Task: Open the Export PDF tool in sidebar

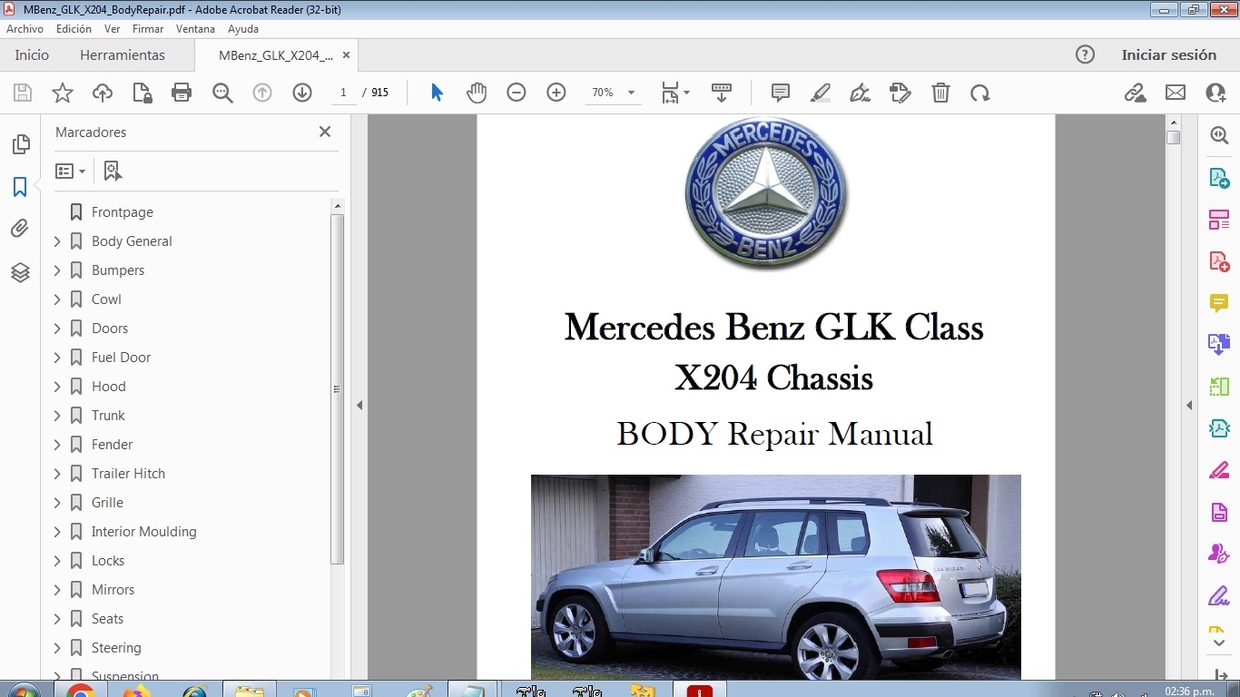Action: tap(1219, 176)
